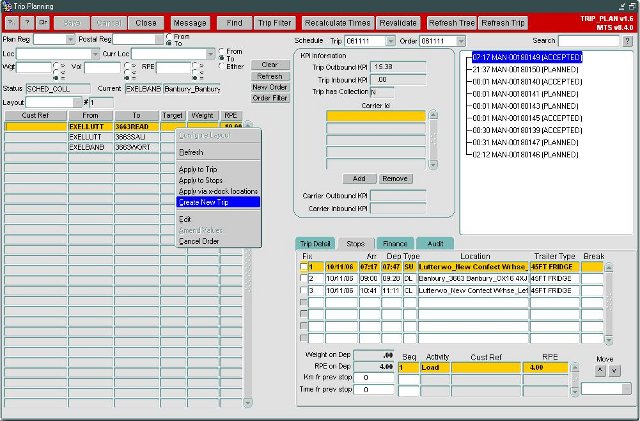Tick the Fix checkbox for stop 2
This screenshot has width=640, height=421.
[304, 278]
